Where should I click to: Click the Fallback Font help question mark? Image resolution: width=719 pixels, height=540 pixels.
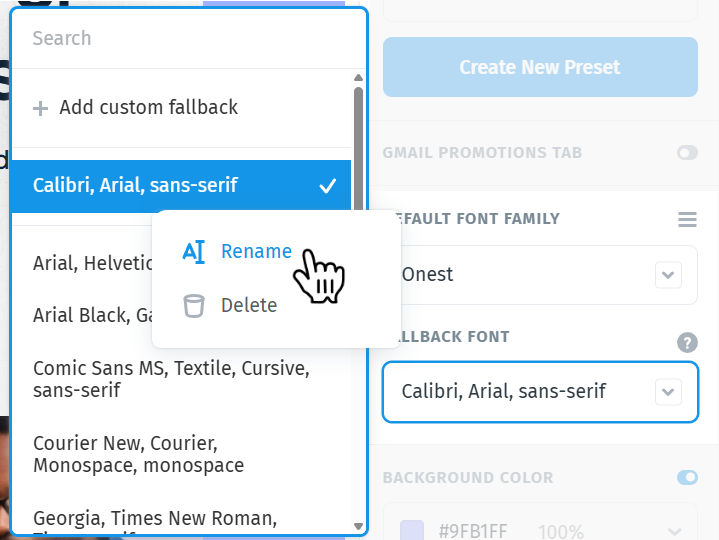(687, 342)
